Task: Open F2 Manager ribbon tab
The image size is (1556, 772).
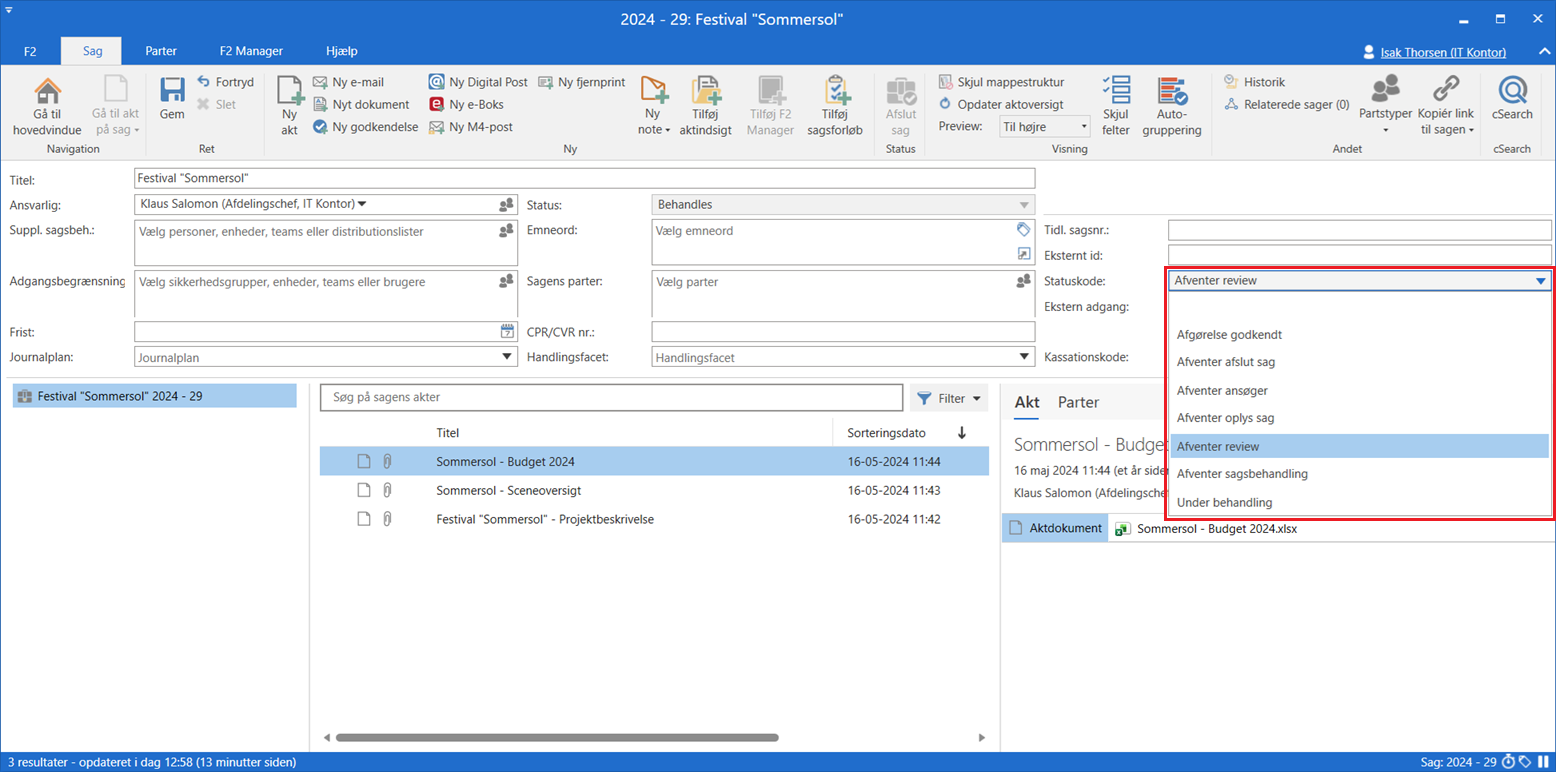Action: pyautogui.click(x=251, y=51)
